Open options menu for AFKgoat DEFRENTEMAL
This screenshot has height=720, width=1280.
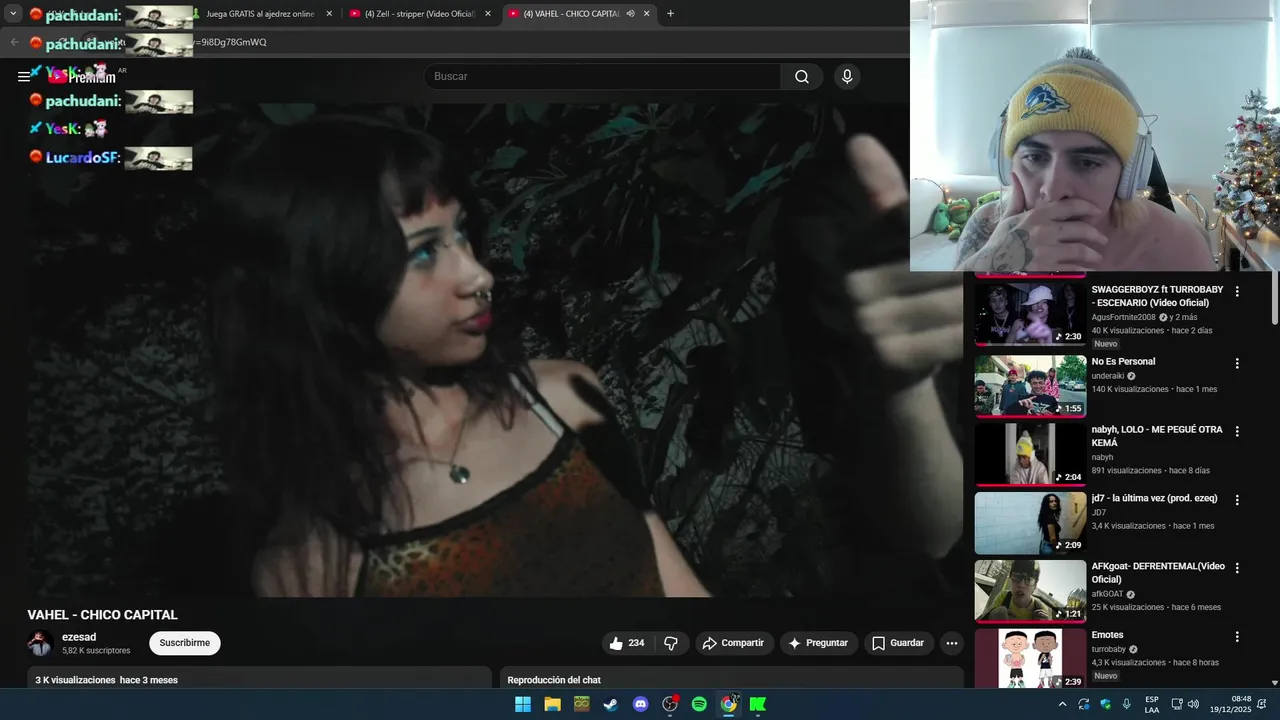tap(1237, 568)
